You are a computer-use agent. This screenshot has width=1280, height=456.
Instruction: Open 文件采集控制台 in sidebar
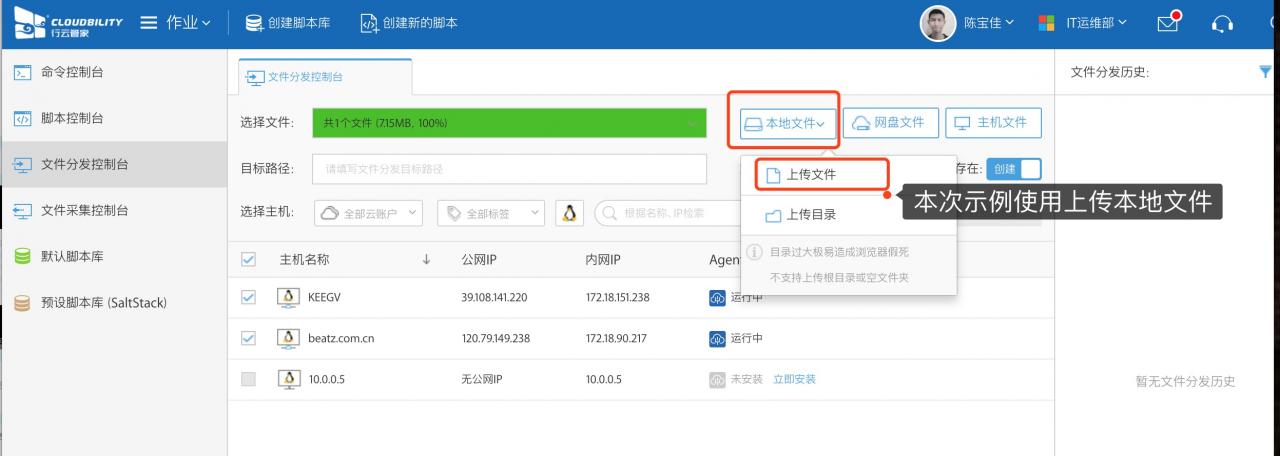pyautogui.click(x=113, y=210)
